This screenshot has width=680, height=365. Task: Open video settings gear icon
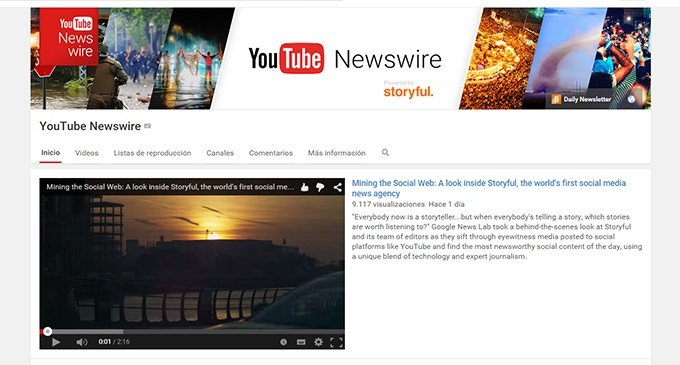click(x=318, y=342)
